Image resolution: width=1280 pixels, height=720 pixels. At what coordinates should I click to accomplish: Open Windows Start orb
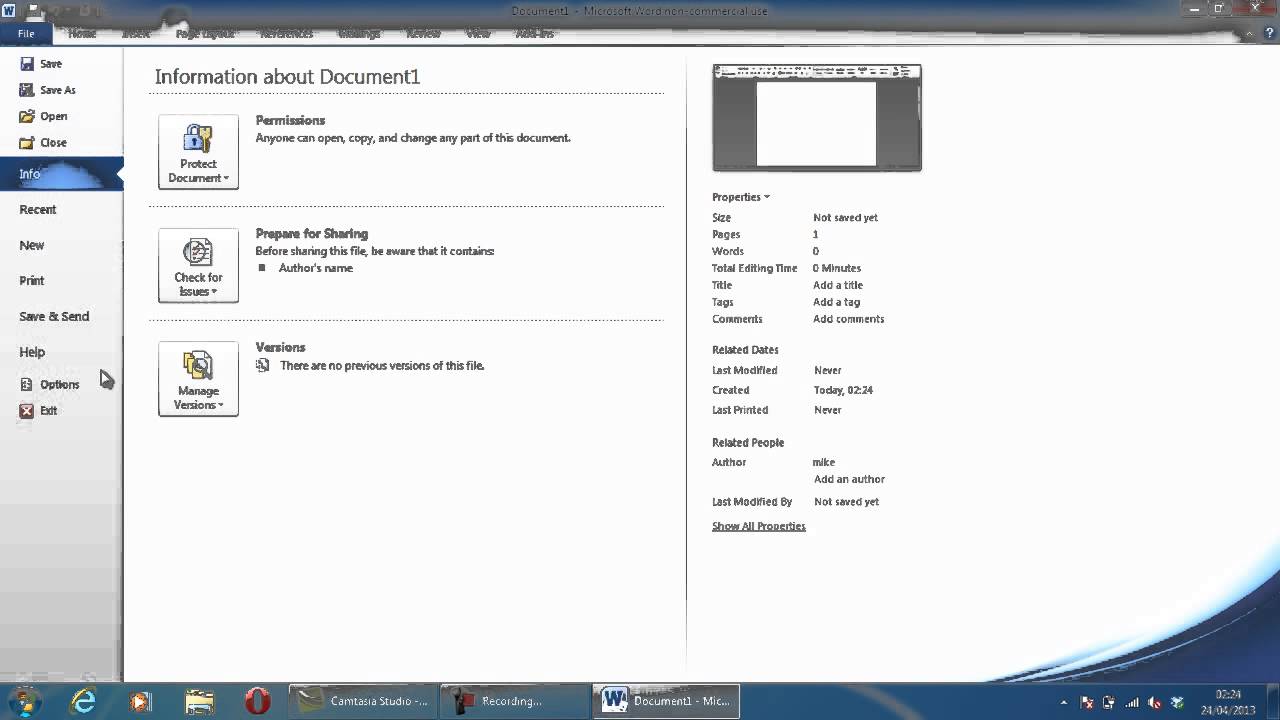[x=24, y=701]
